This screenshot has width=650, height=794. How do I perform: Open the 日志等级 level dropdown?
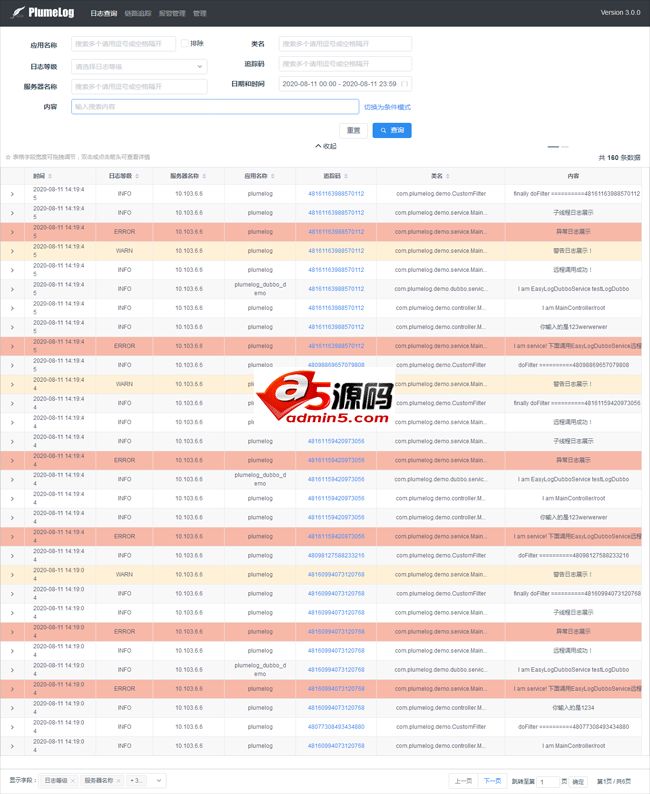coord(139,66)
